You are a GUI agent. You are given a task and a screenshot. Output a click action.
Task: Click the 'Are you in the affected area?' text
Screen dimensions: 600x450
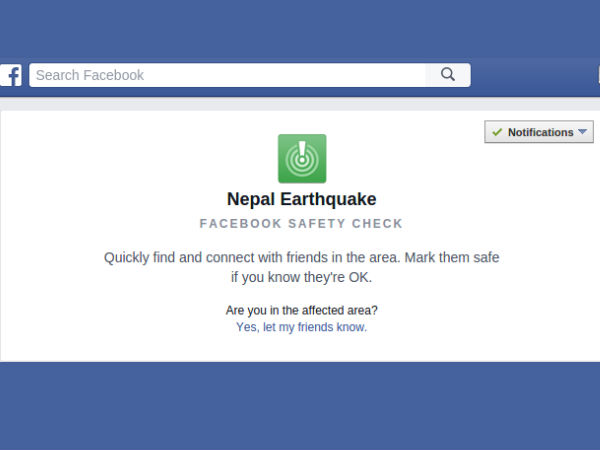point(301,310)
